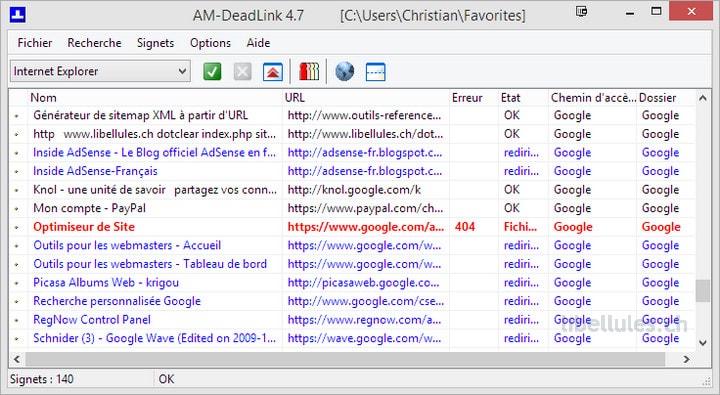
Task: Click 'Signets : 140' status bar entry
Action: pos(42,379)
